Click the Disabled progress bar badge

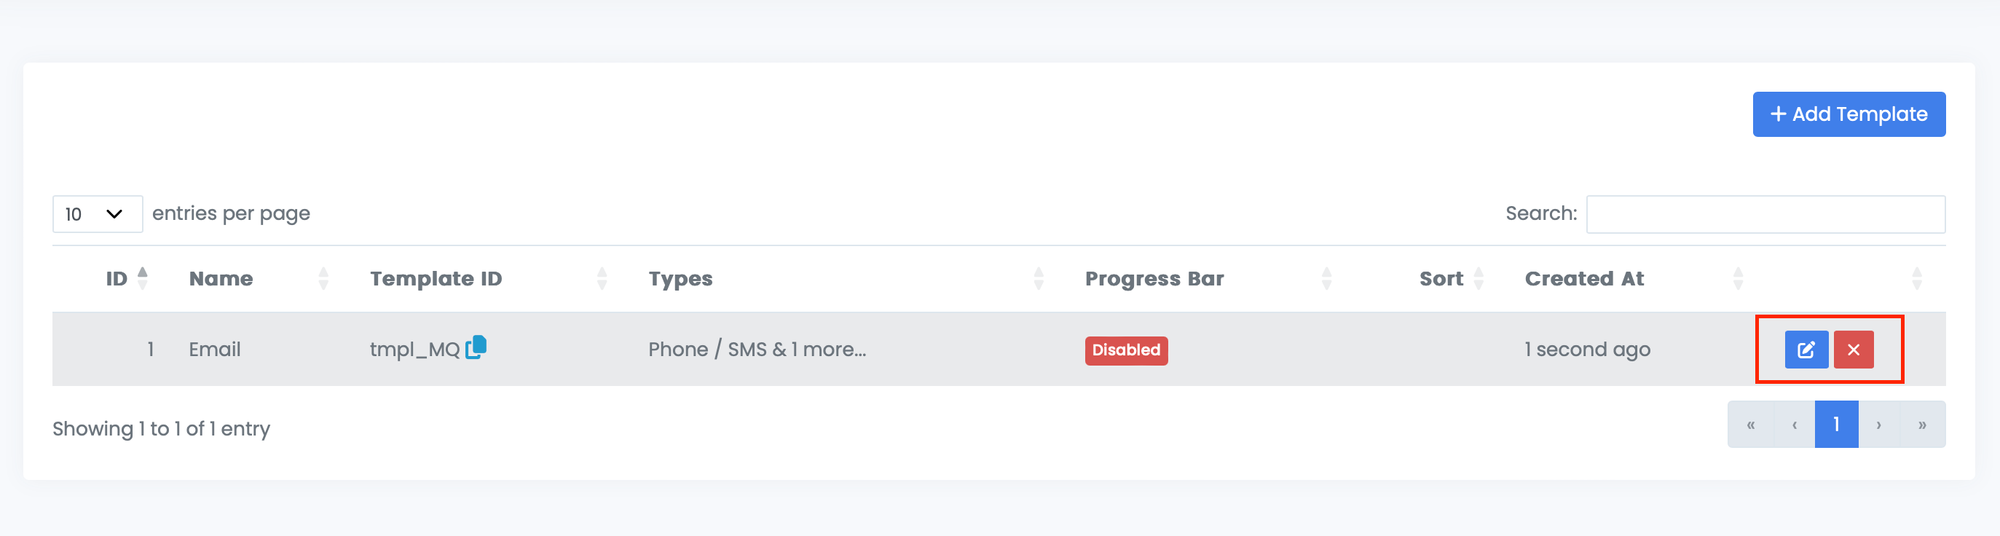pos(1126,350)
